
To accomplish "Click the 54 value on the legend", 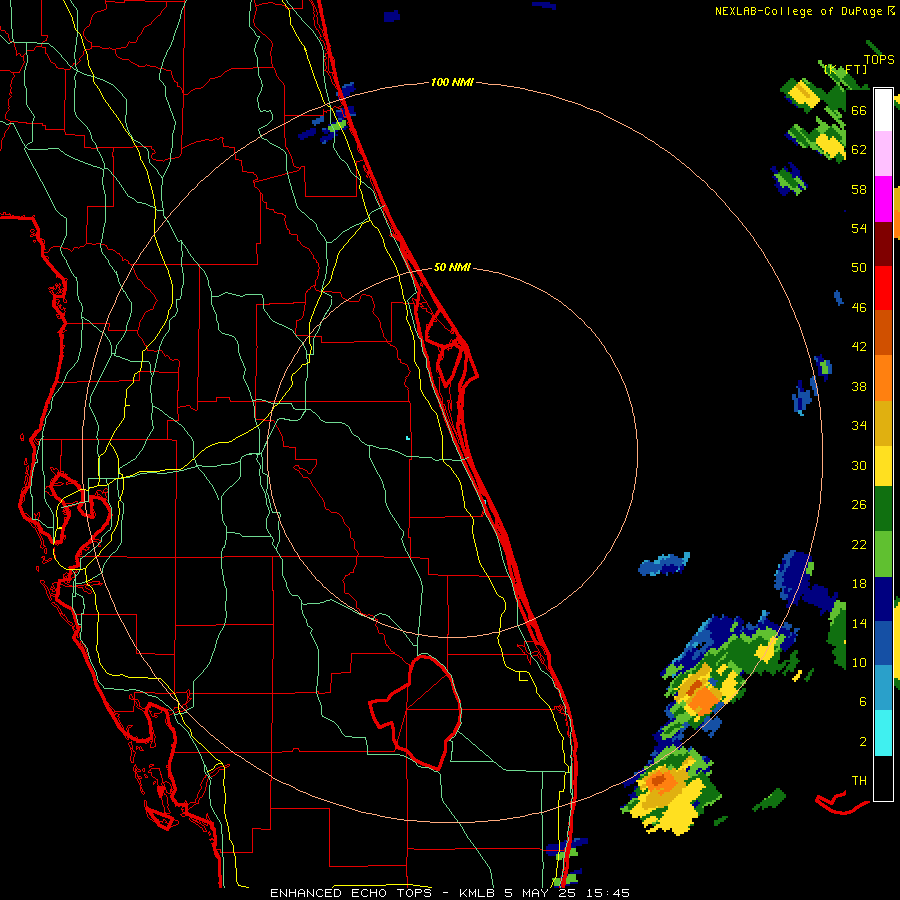I will pyautogui.click(x=859, y=228).
